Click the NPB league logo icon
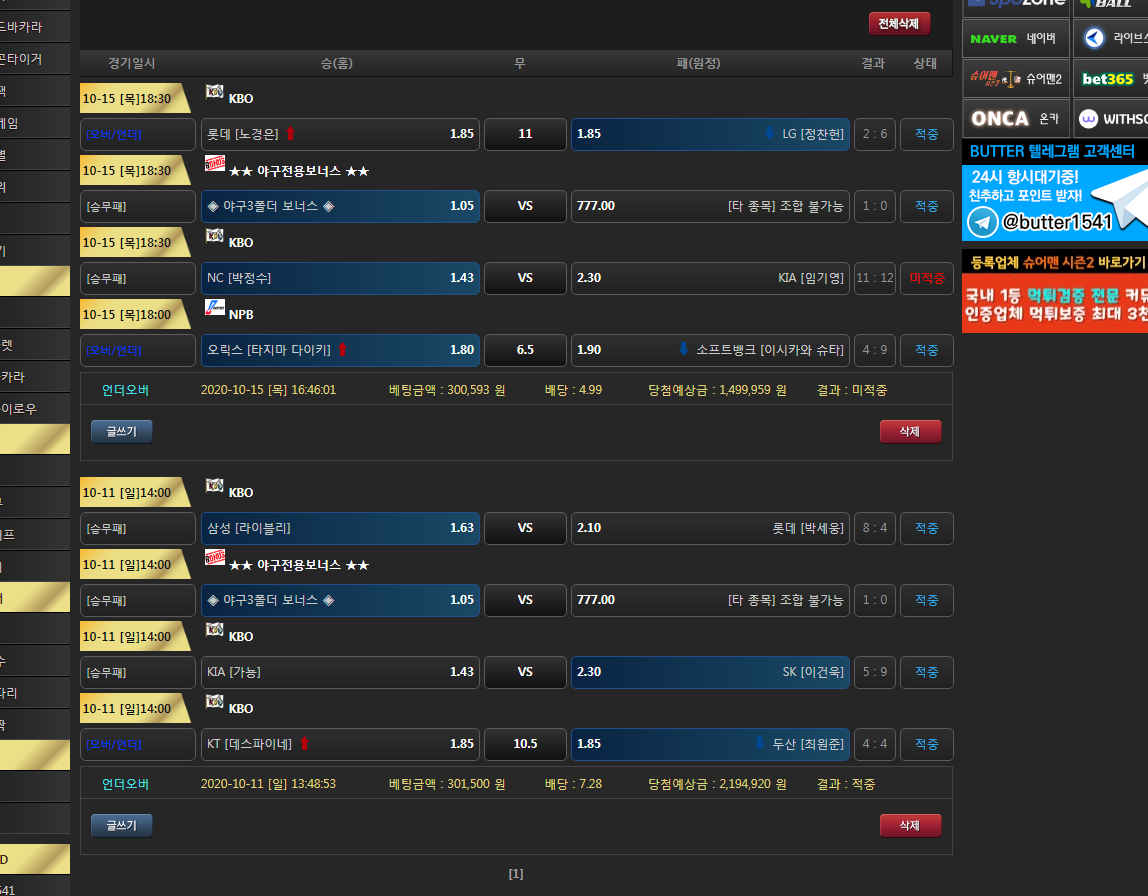The height and width of the screenshot is (896, 1148). point(214,308)
